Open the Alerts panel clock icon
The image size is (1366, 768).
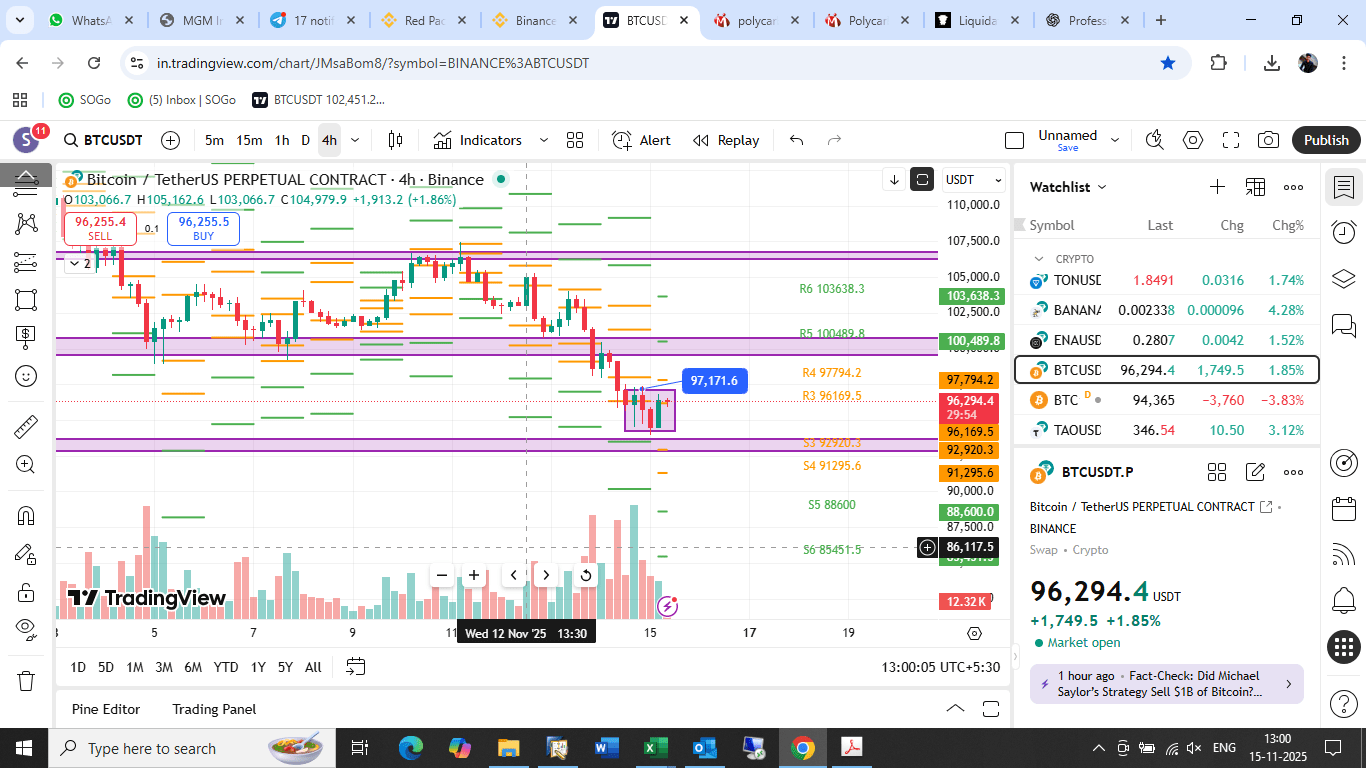(1344, 232)
